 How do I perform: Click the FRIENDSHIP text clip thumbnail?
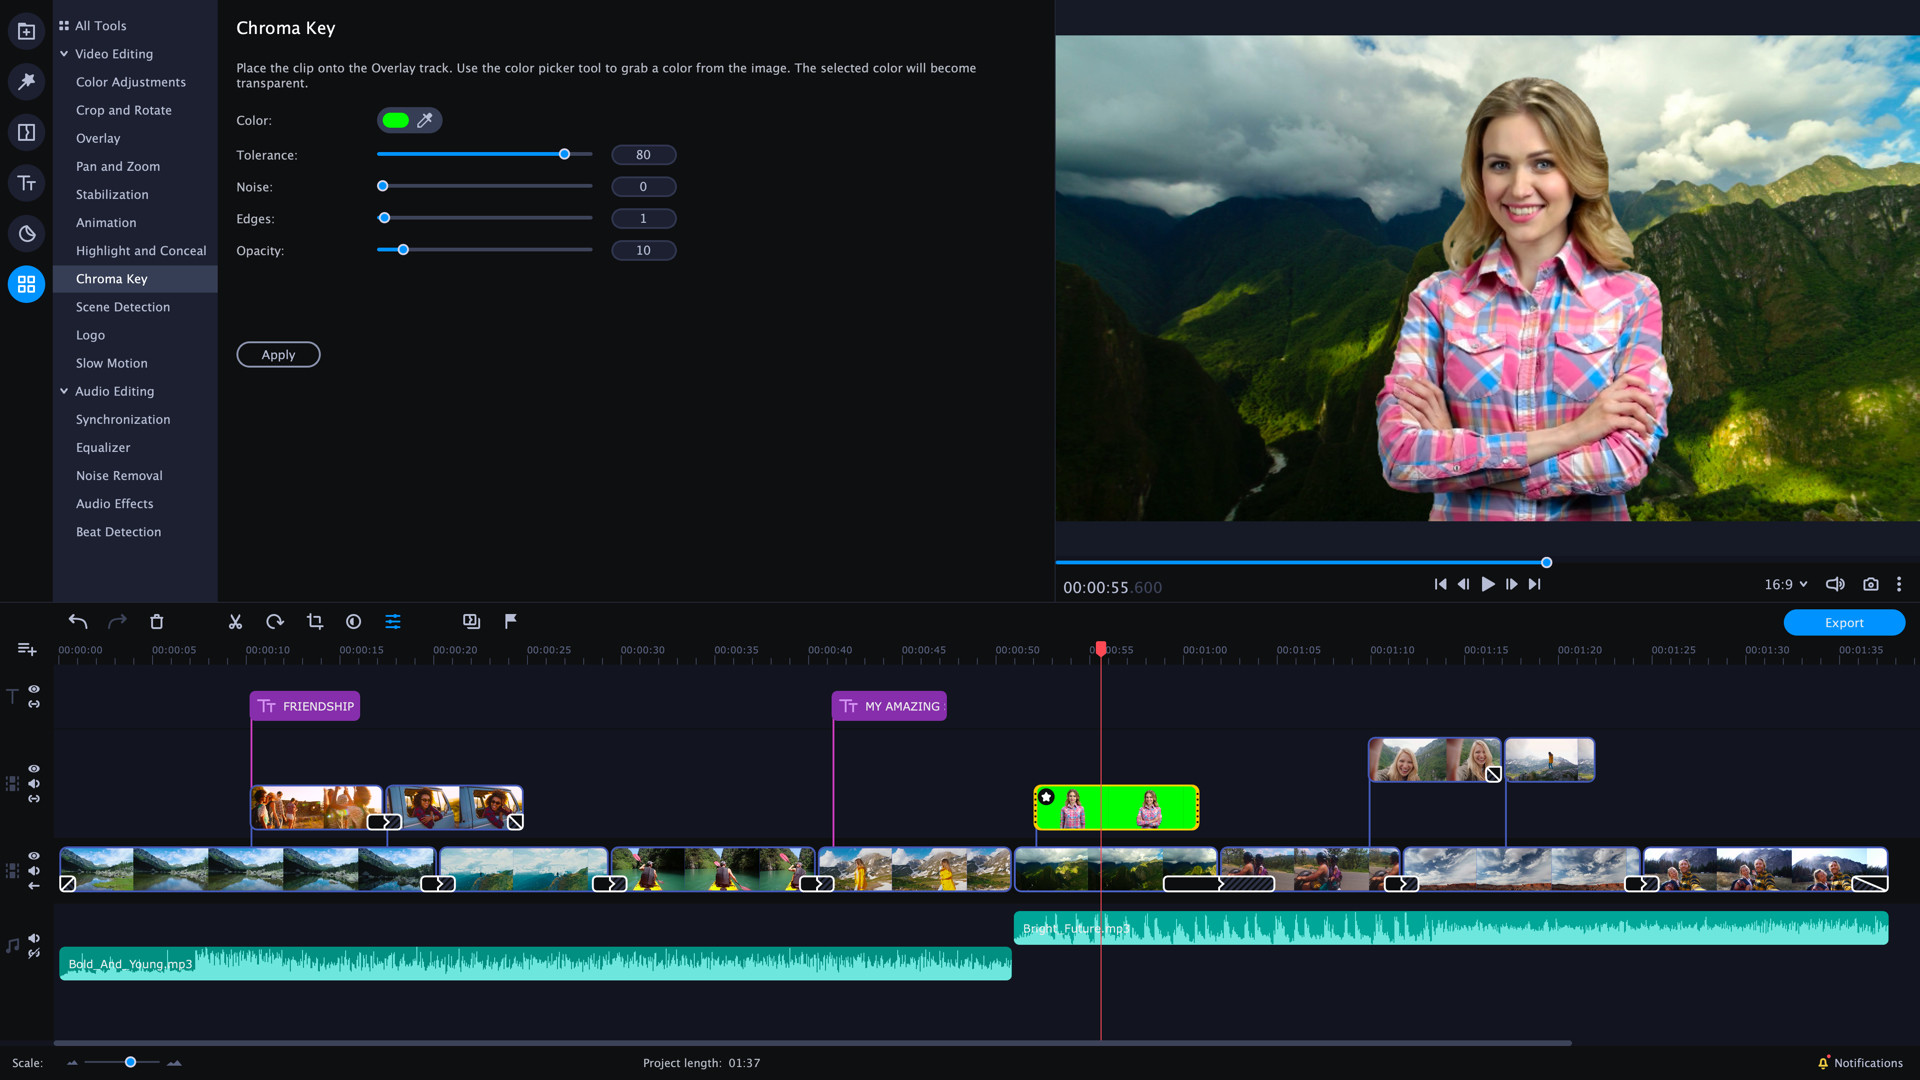tap(305, 705)
